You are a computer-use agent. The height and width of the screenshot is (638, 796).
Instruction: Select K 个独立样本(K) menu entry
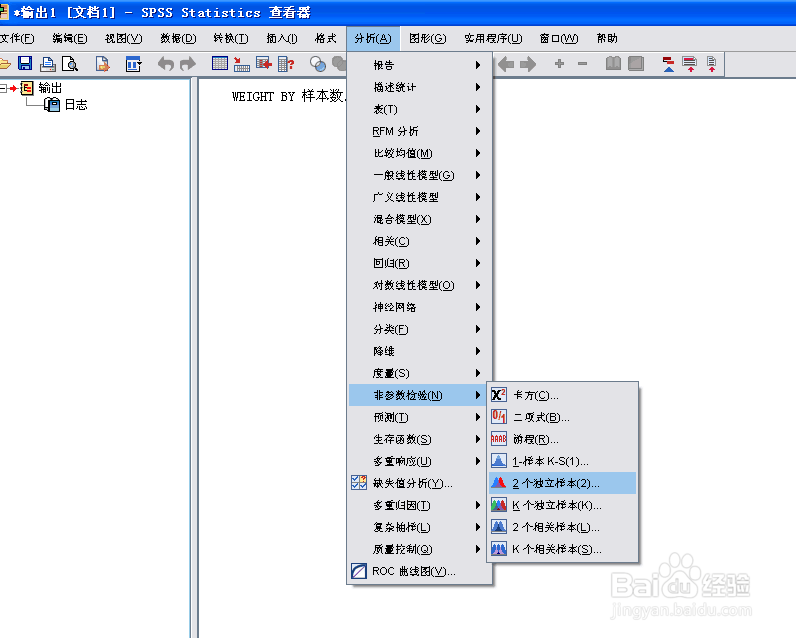pyautogui.click(x=562, y=505)
